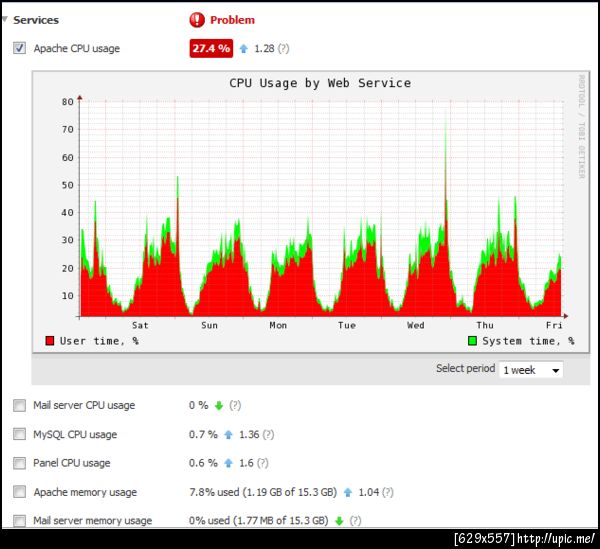The width and height of the screenshot is (600, 549).
Task: Click the 27.4 % red status badge
Action: click(211, 49)
